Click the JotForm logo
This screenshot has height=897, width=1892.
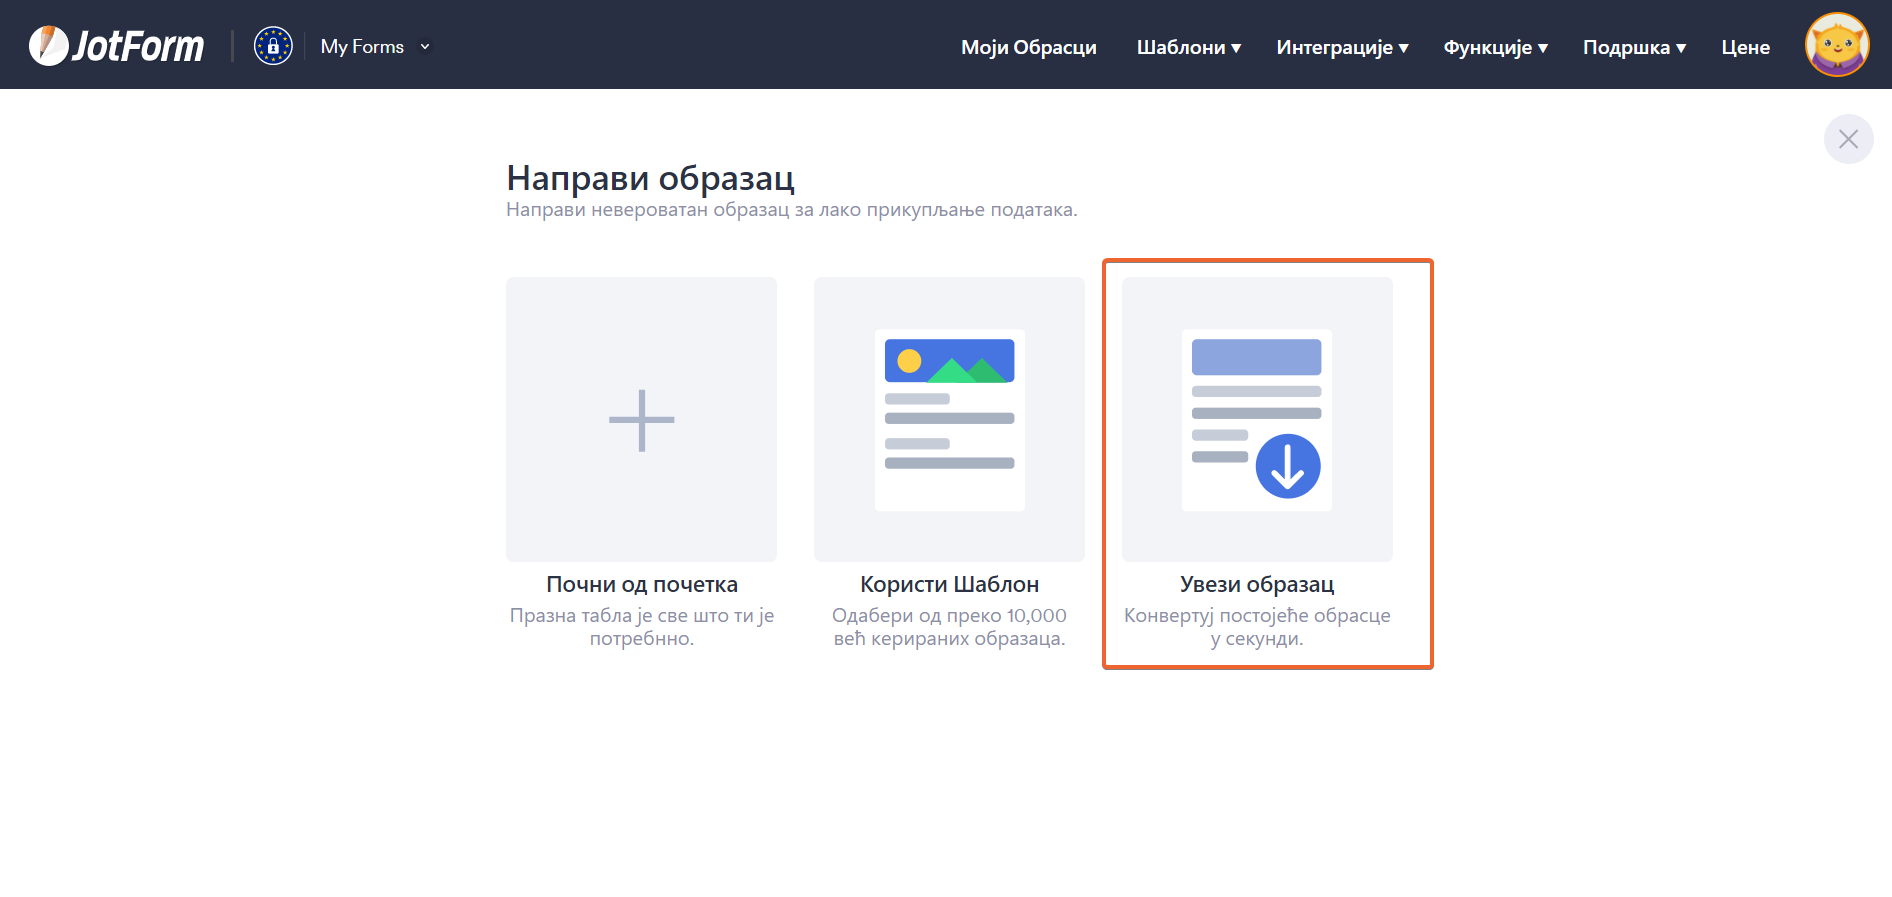coord(116,46)
